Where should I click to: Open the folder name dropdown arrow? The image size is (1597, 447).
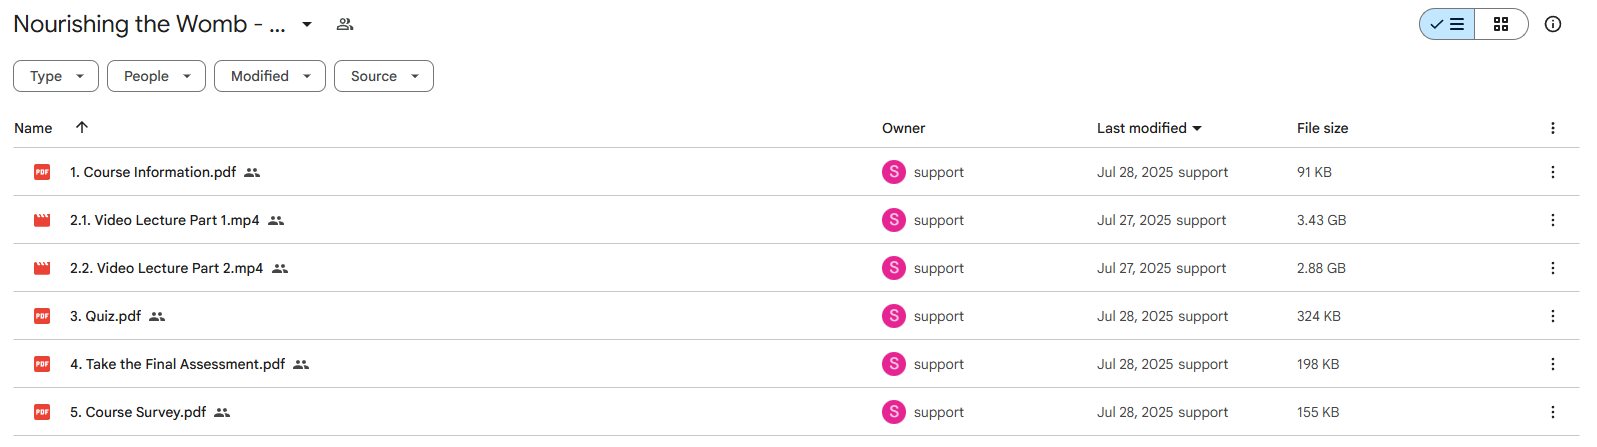click(307, 24)
